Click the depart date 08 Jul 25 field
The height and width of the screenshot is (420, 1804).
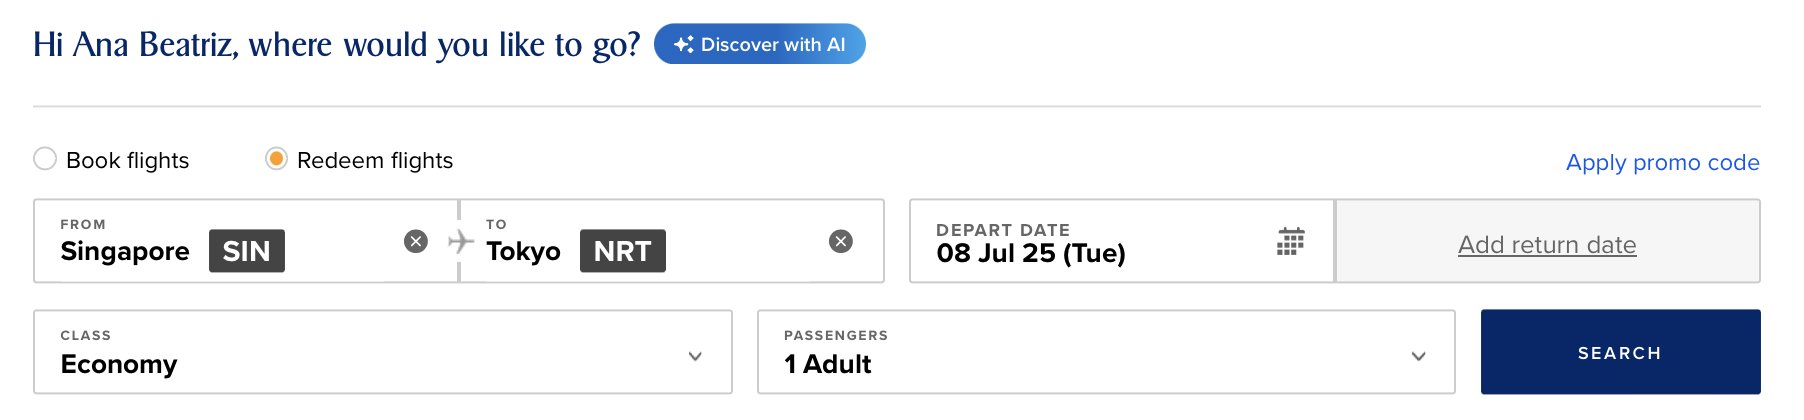point(1122,241)
